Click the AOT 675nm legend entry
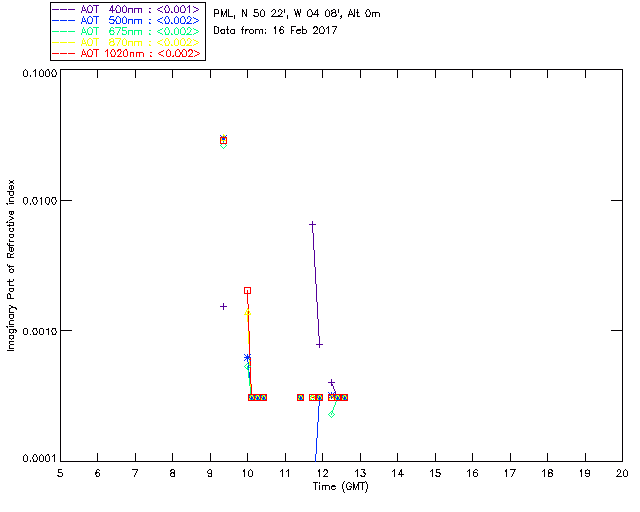Image resolution: width=640 pixels, height=512 pixels. pos(126,32)
